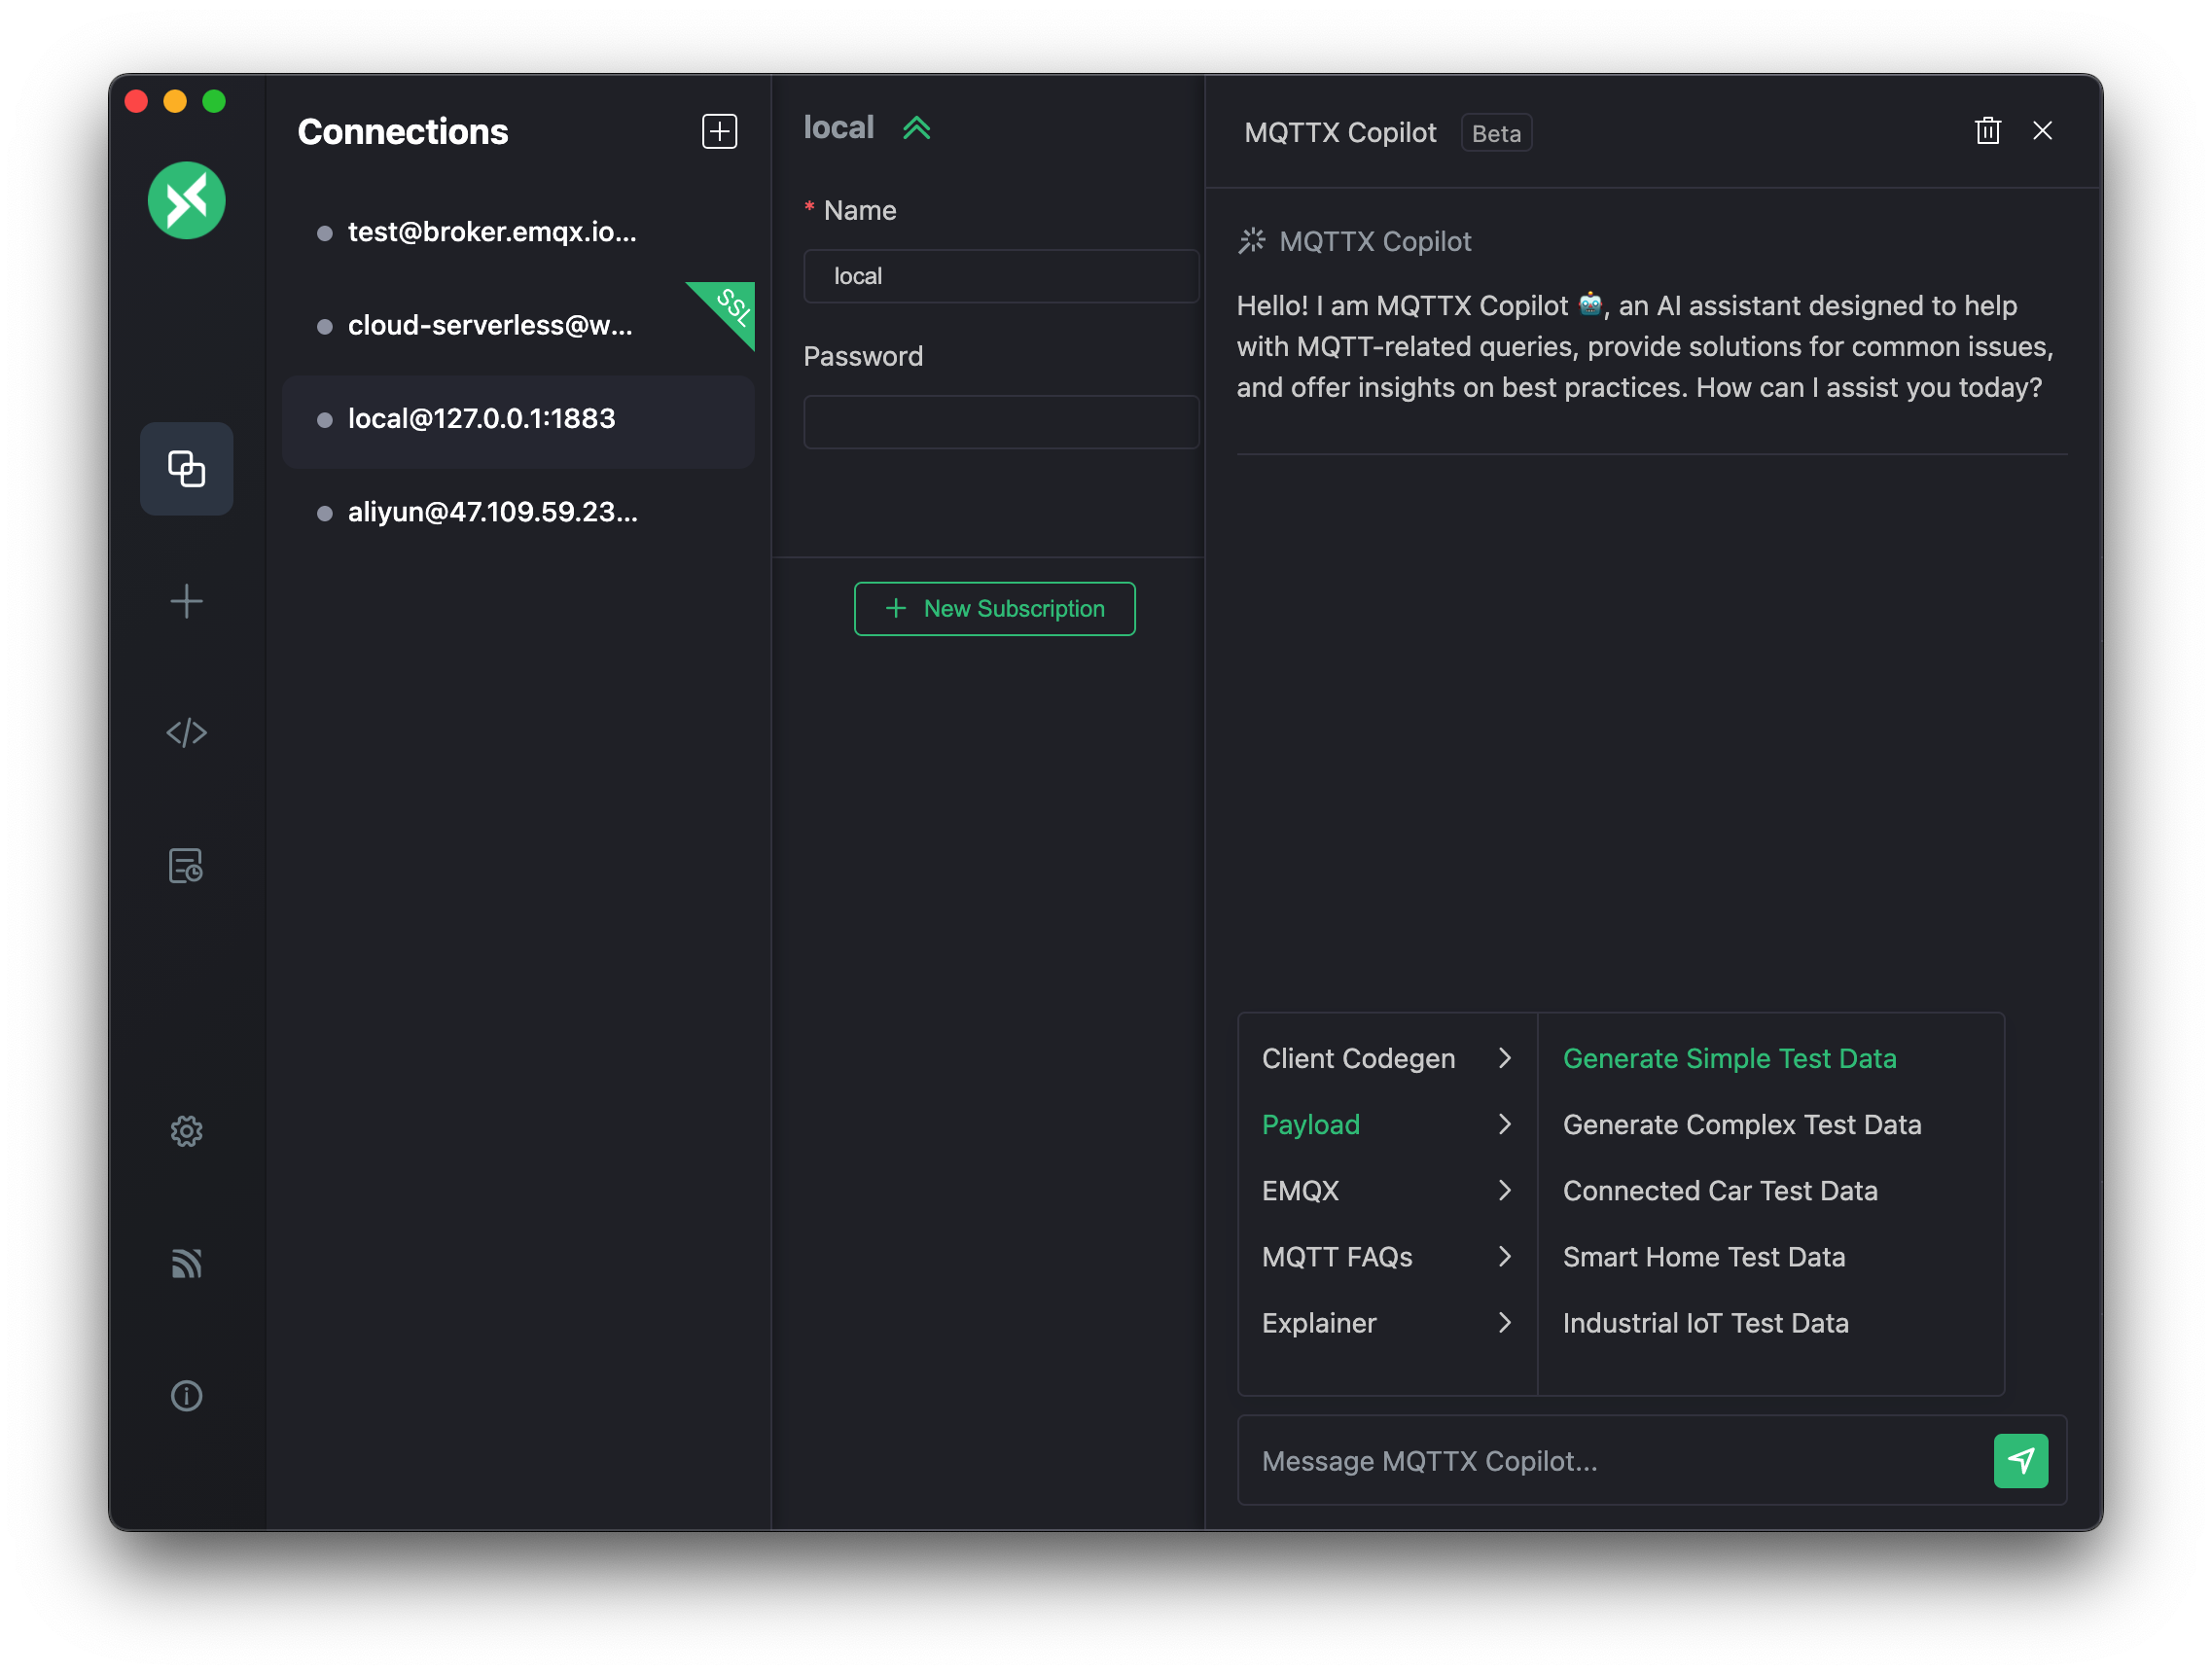Screen dimensions: 2212x1675
Task: Collapse the local connection details chevron
Action: (916, 128)
